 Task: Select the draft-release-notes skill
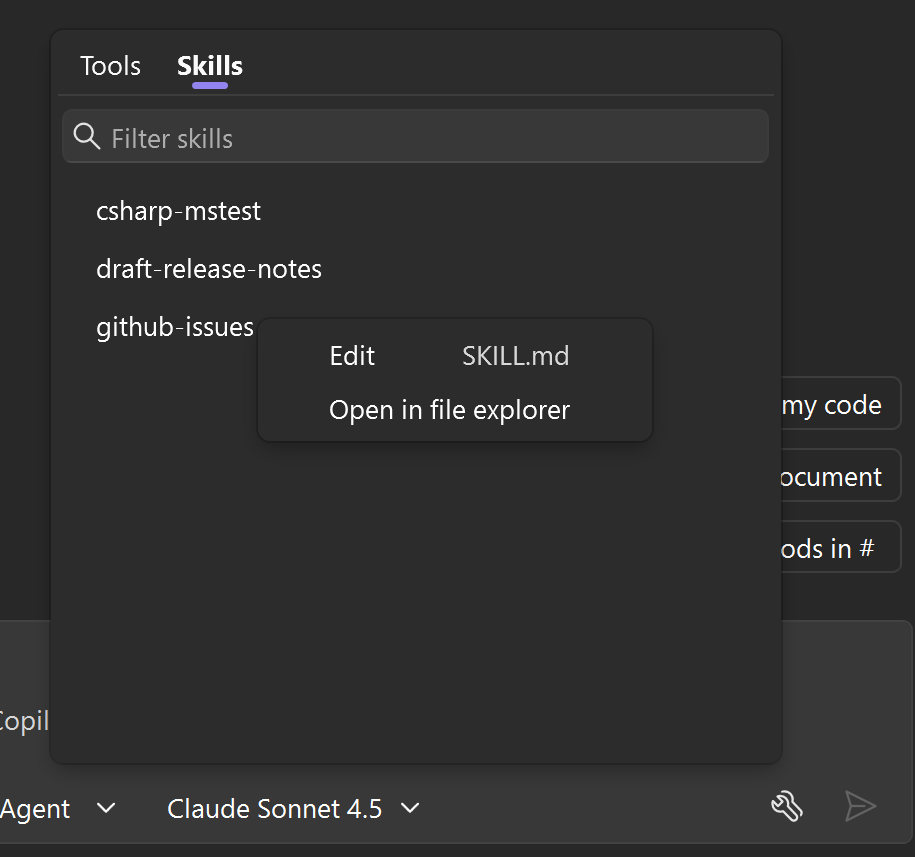(x=209, y=269)
